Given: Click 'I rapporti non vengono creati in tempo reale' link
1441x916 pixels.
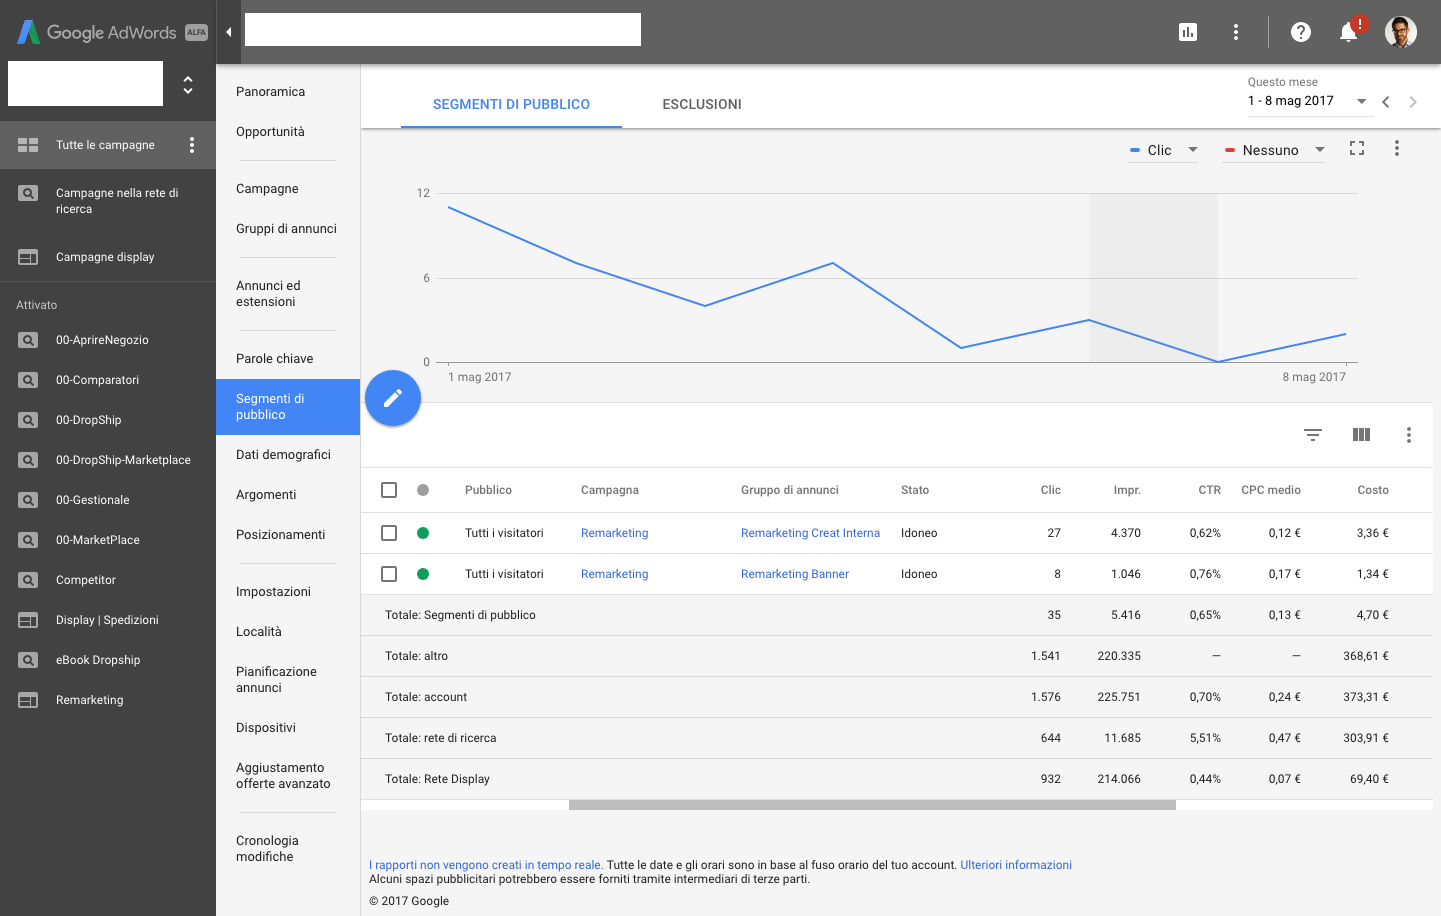Looking at the screenshot, I should [486, 865].
